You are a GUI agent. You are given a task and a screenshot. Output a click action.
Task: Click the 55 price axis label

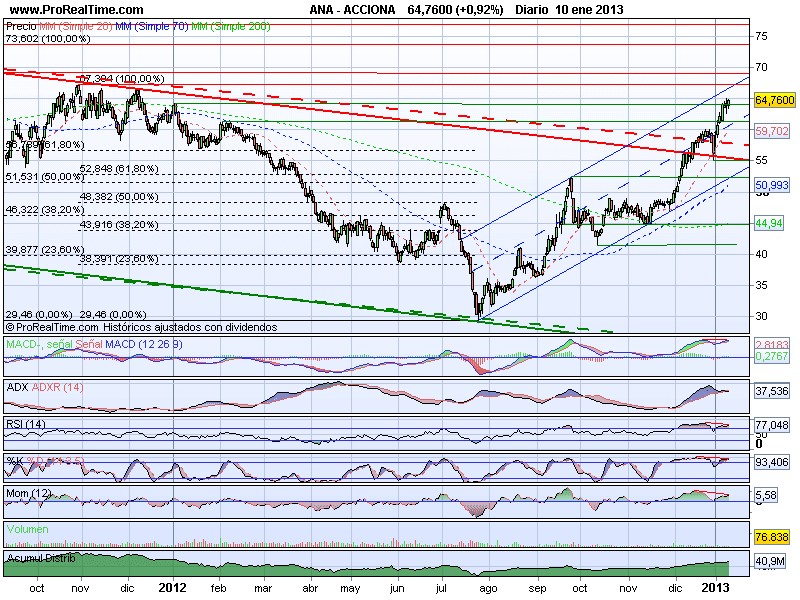point(761,160)
